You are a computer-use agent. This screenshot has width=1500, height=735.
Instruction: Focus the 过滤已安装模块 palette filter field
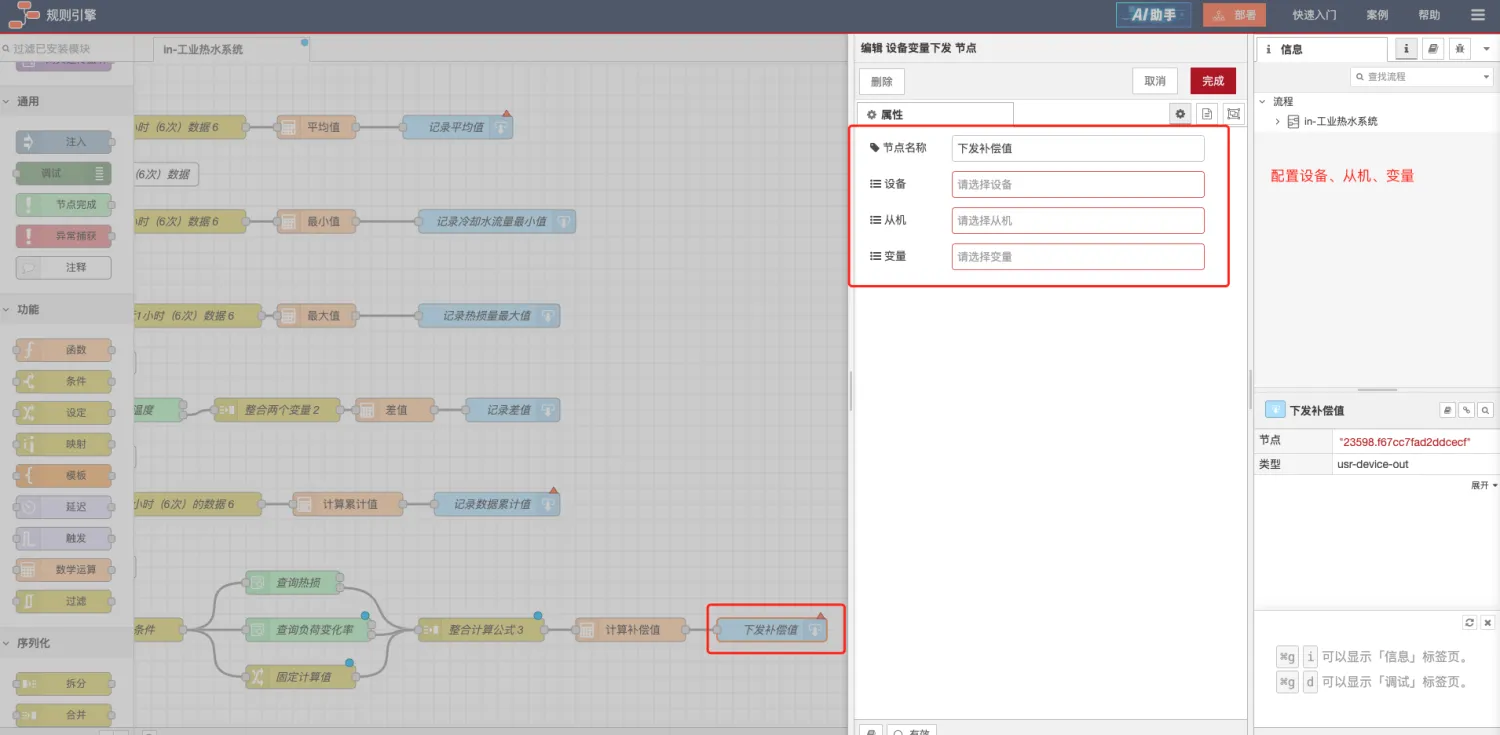click(68, 48)
